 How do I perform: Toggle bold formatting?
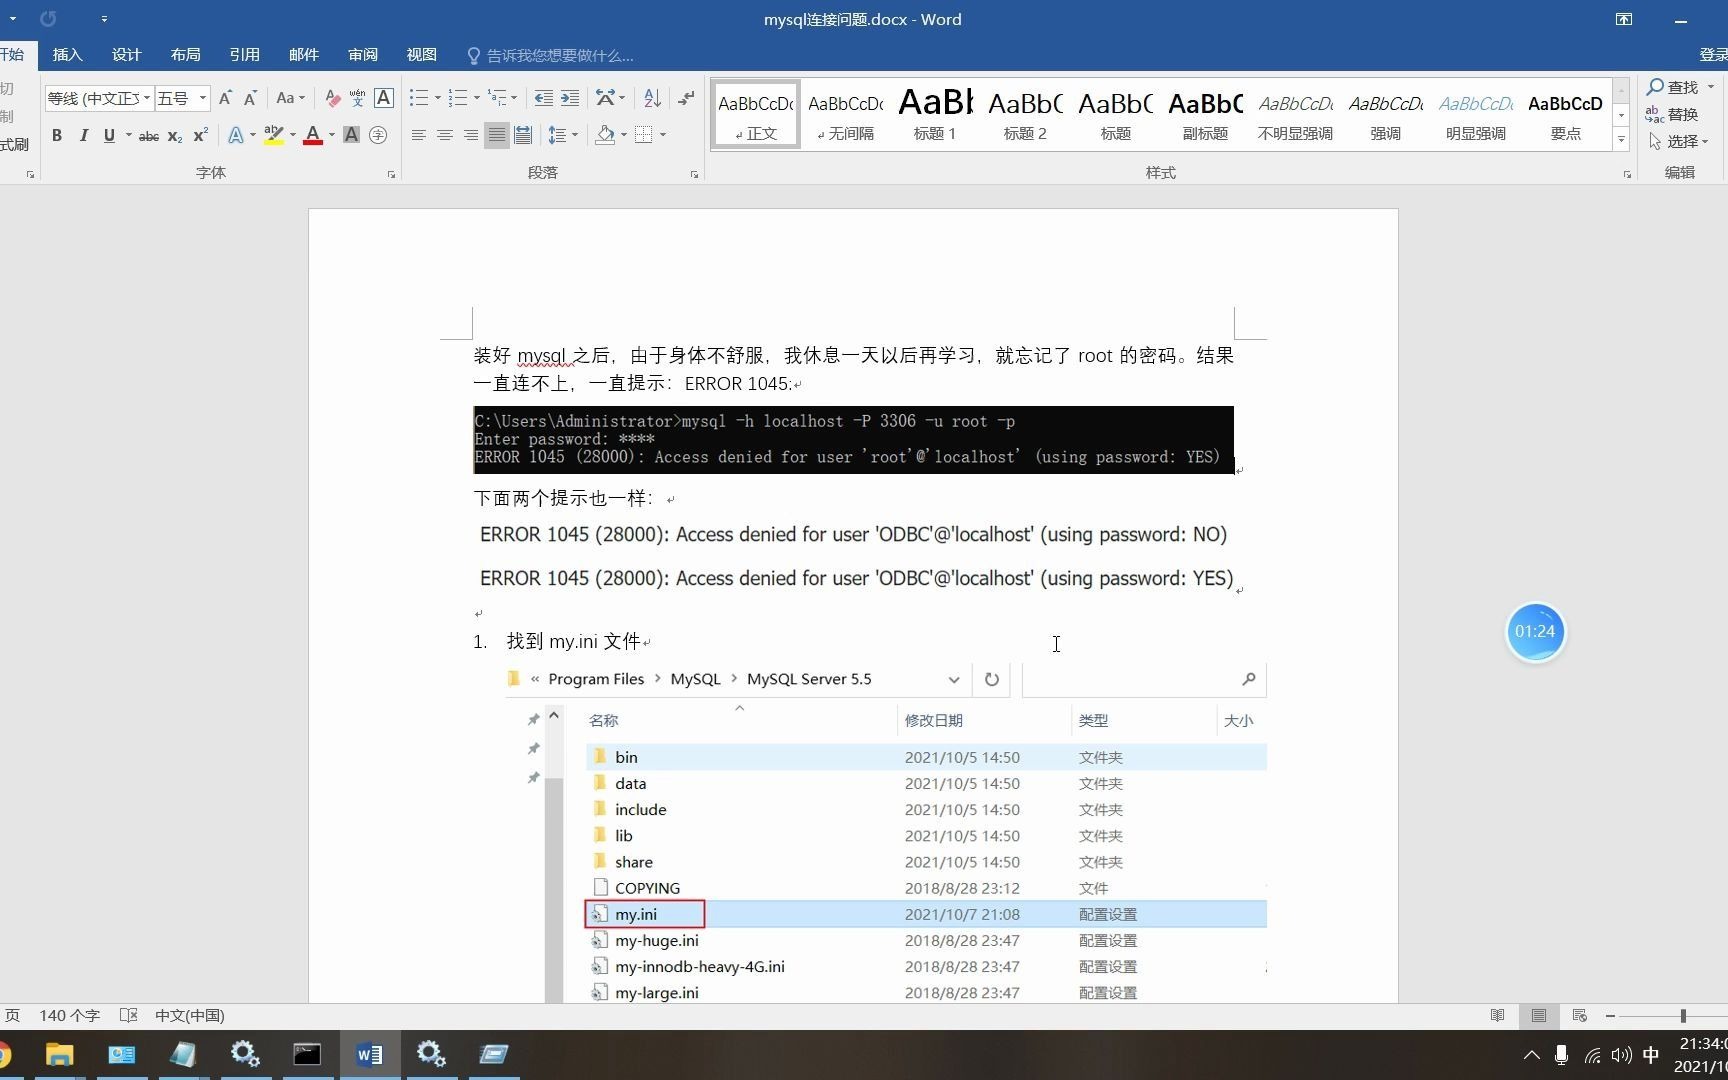pyautogui.click(x=57, y=135)
